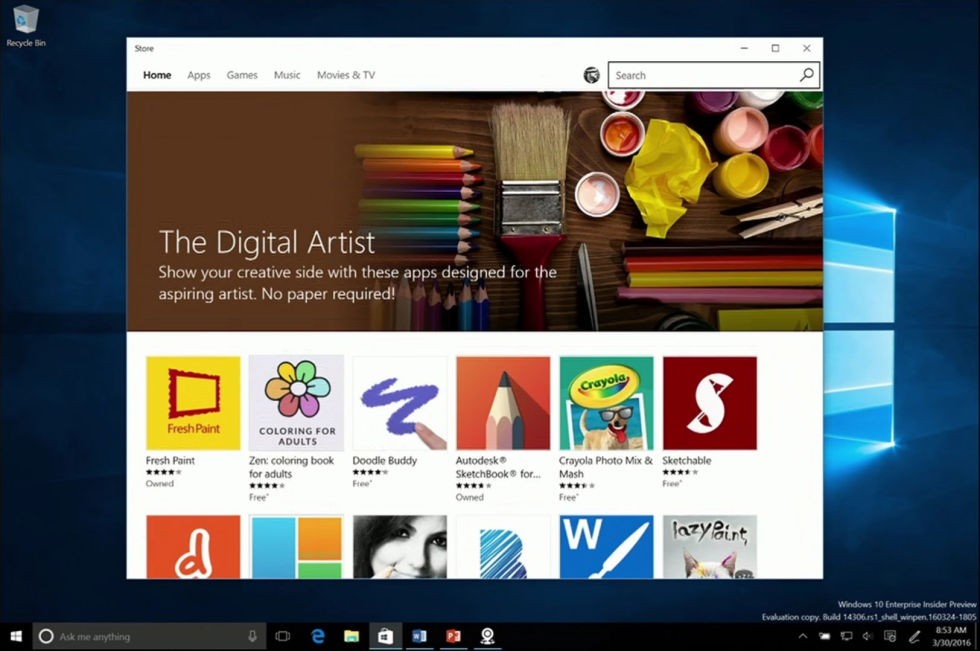Minimize the Store window
Screen dimensions: 980x651
[x=744, y=48]
